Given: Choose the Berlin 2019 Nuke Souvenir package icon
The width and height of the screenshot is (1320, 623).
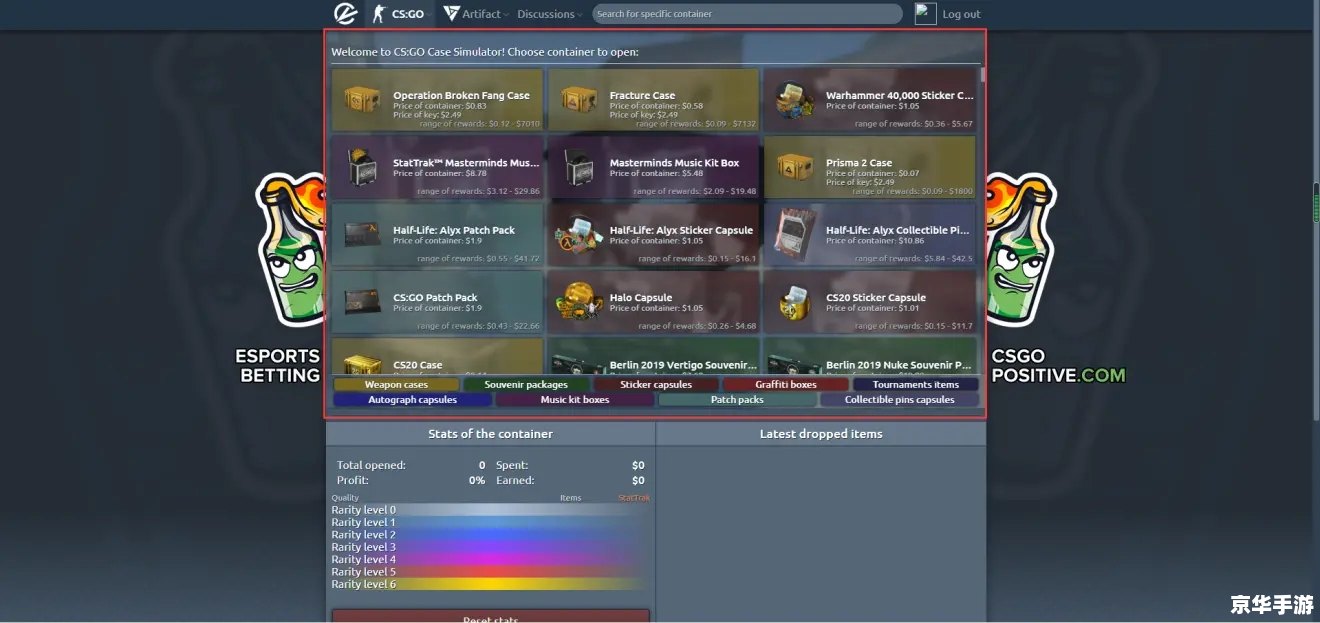Looking at the screenshot, I should click(794, 364).
